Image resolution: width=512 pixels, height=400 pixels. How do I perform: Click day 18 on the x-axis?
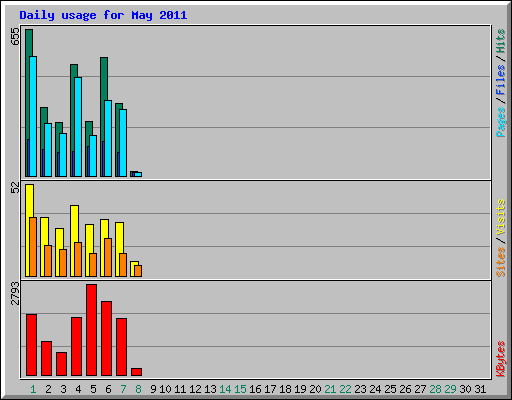click(285, 389)
